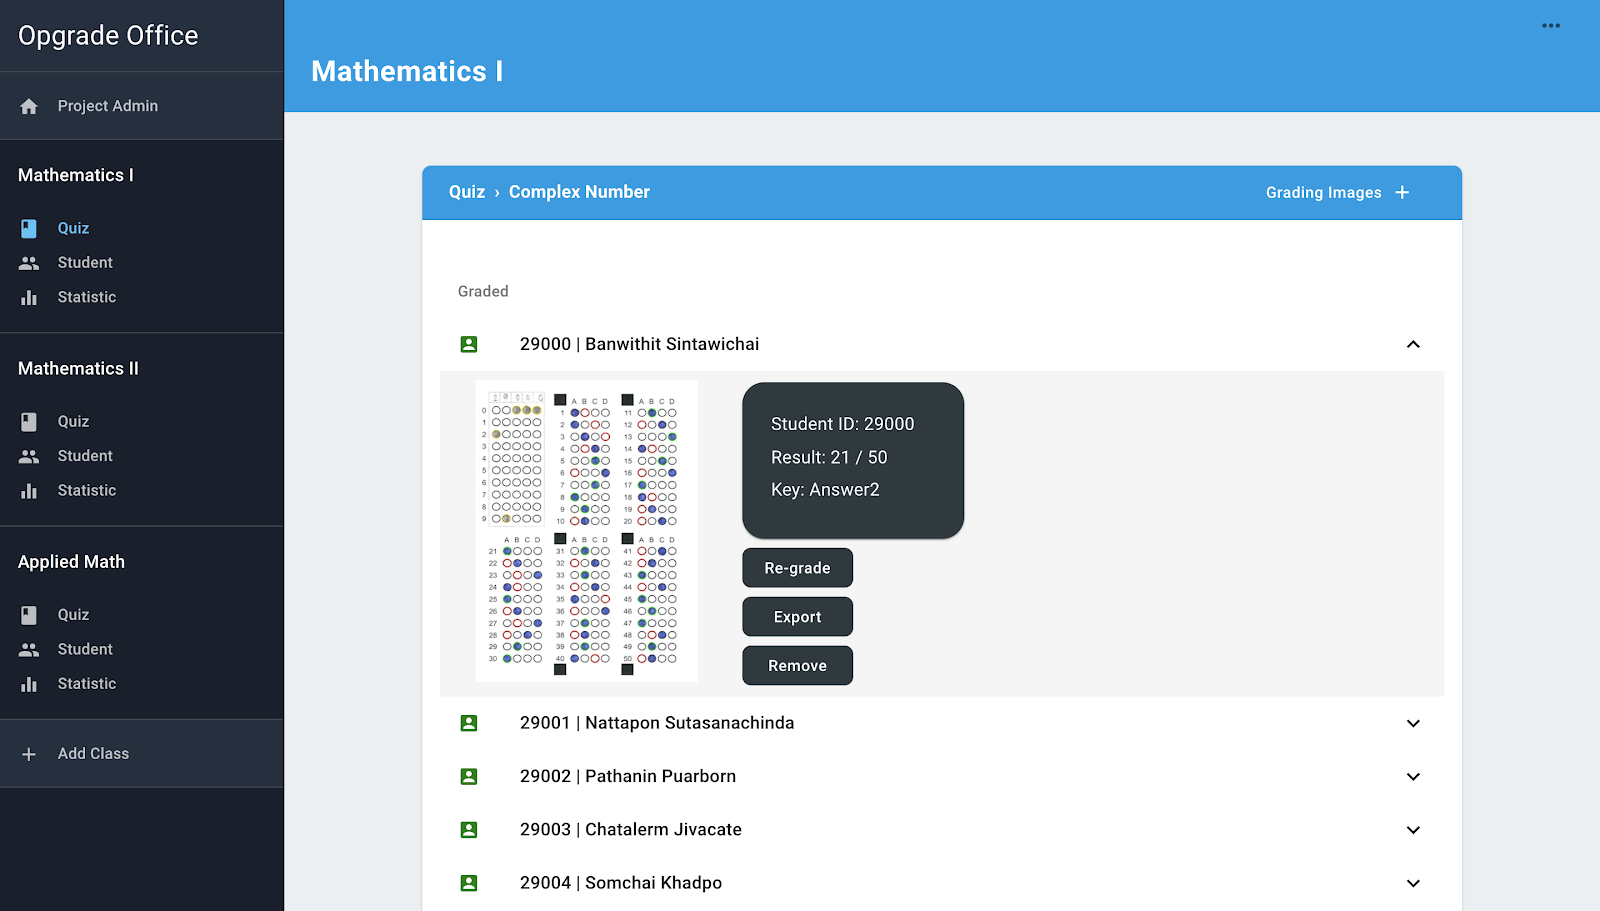Open the three-dots menu in top right

pos(1550,26)
